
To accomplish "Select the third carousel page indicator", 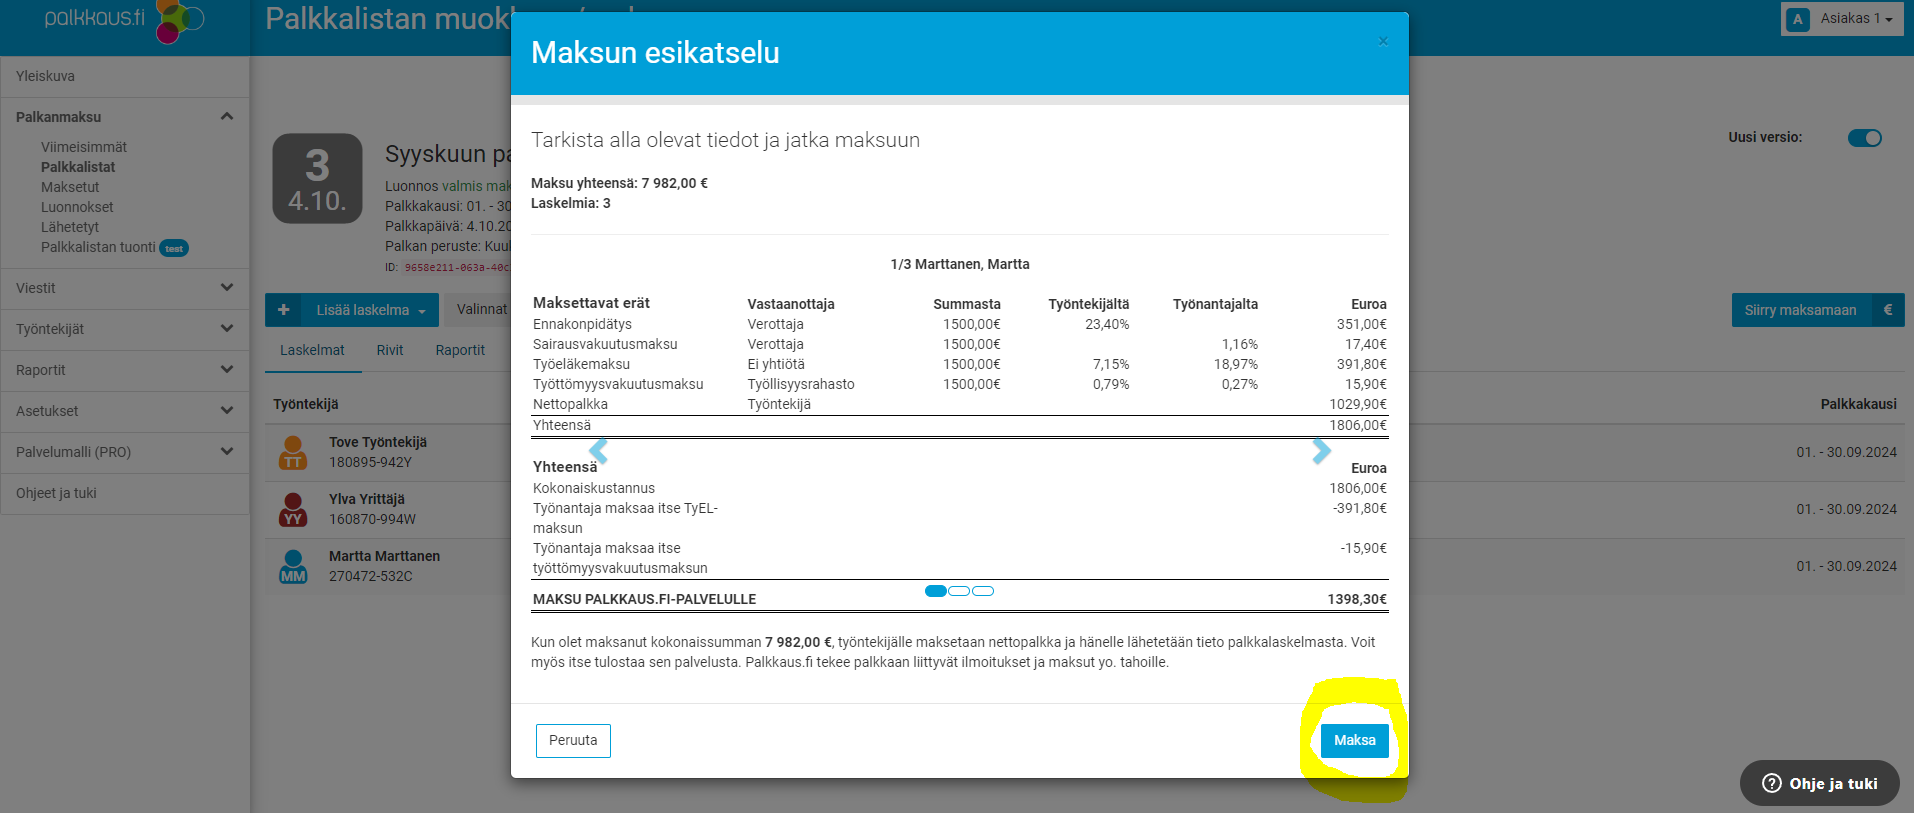I will point(983,591).
